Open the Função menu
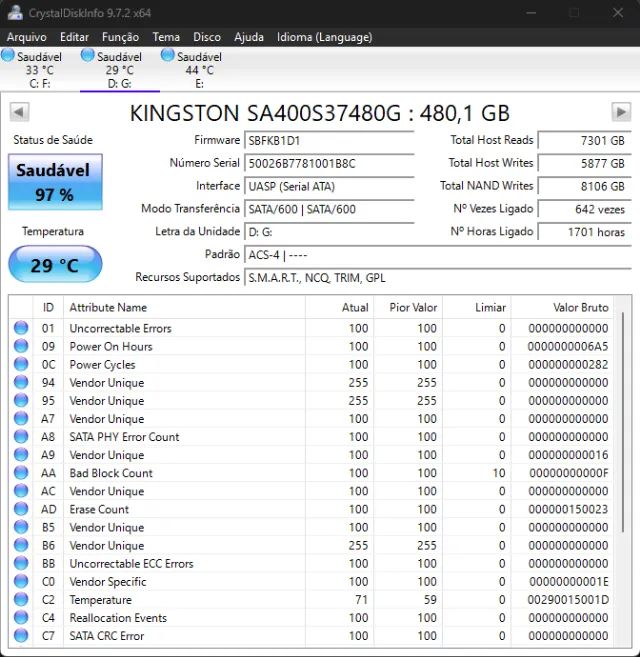 [x=120, y=37]
